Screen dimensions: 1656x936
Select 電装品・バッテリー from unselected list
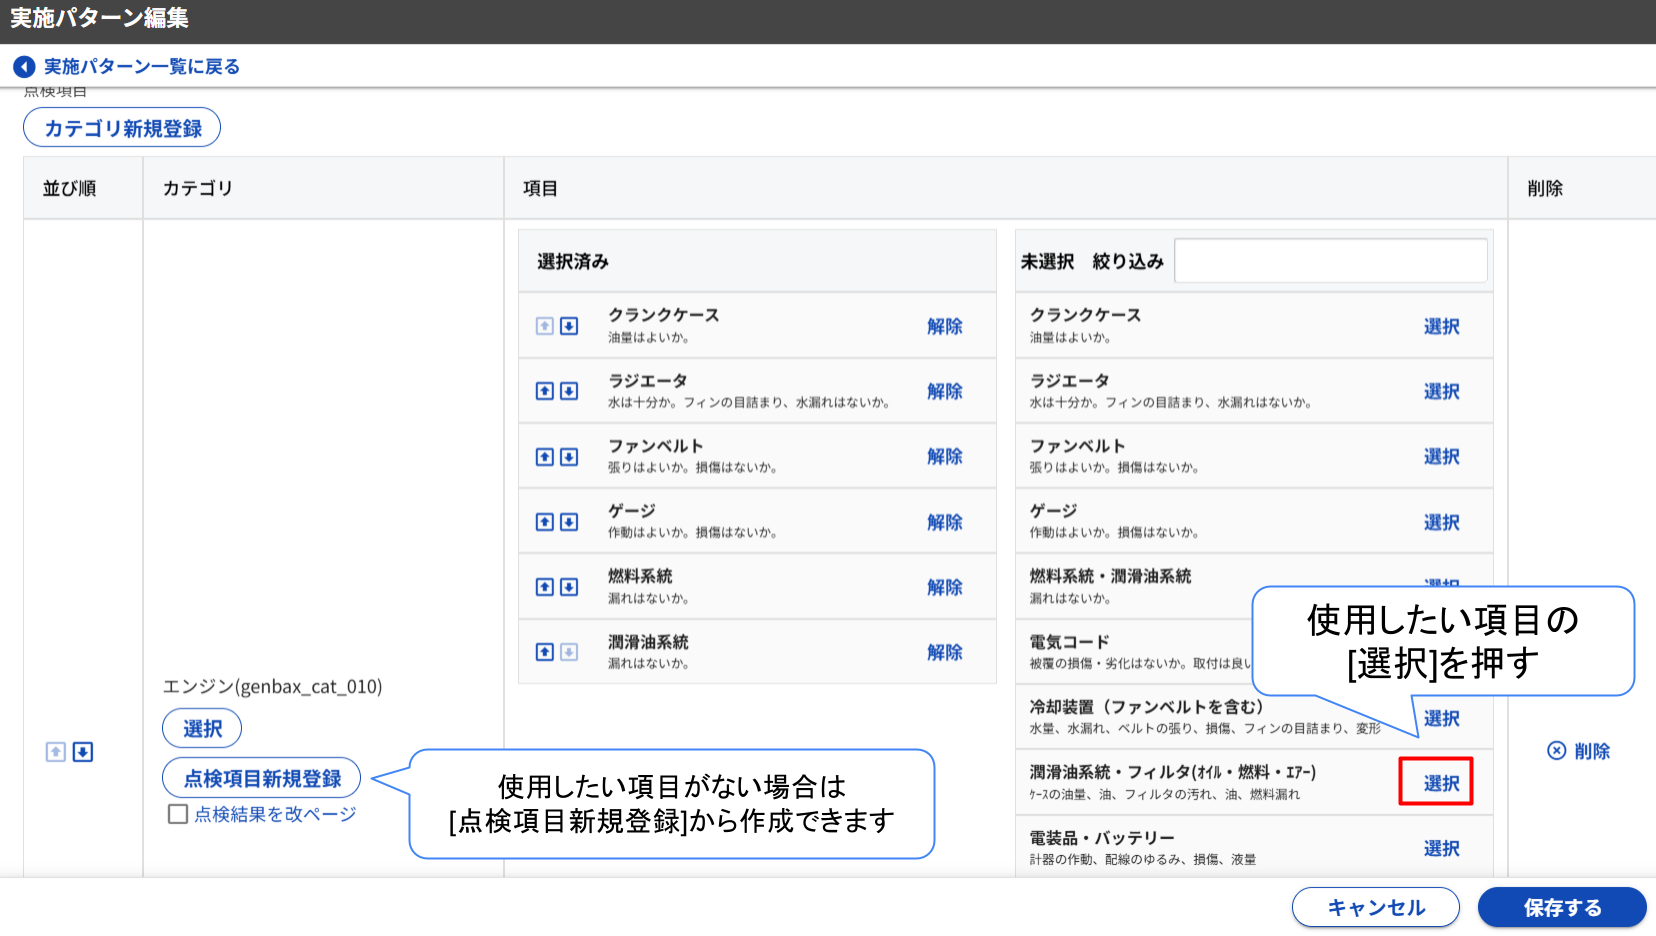click(1441, 848)
